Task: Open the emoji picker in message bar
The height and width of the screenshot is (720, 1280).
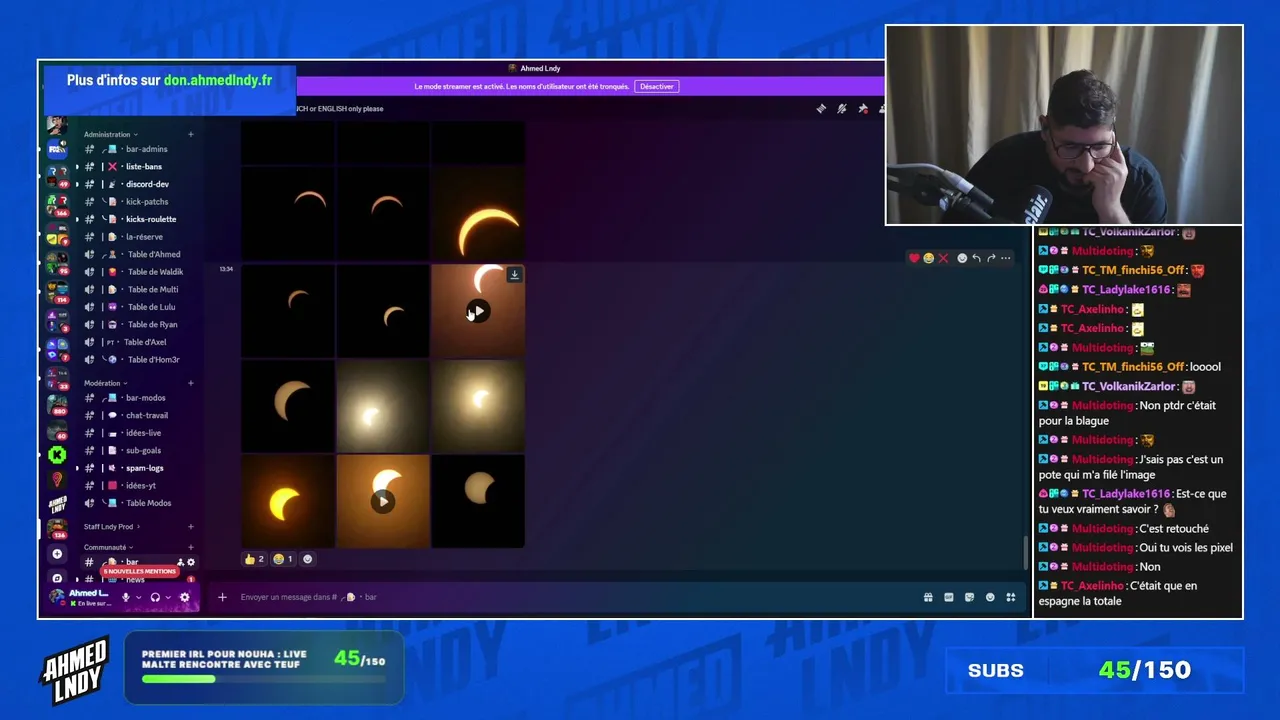Action: (990, 597)
